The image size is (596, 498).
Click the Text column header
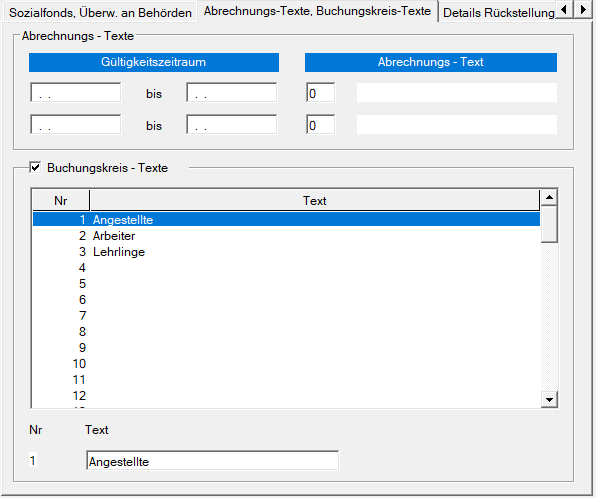click(315, 200)
